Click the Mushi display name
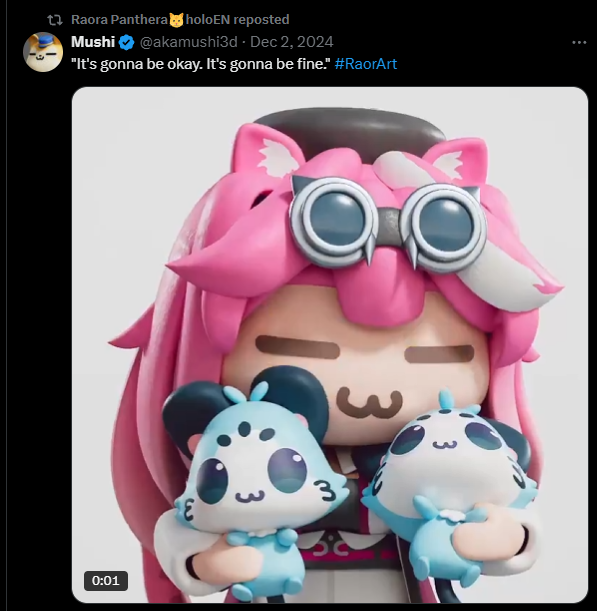Image resolution: width=597 pixels, height=611 pixels. [x=93, y=42]
